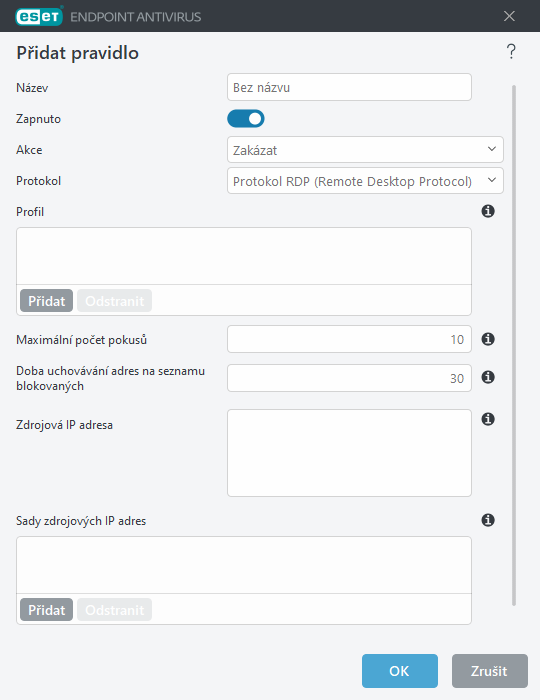Show info for Sady zdrojových IP adres
The width and height of the screenshot is (540, 700).
(x=488, y=520)
